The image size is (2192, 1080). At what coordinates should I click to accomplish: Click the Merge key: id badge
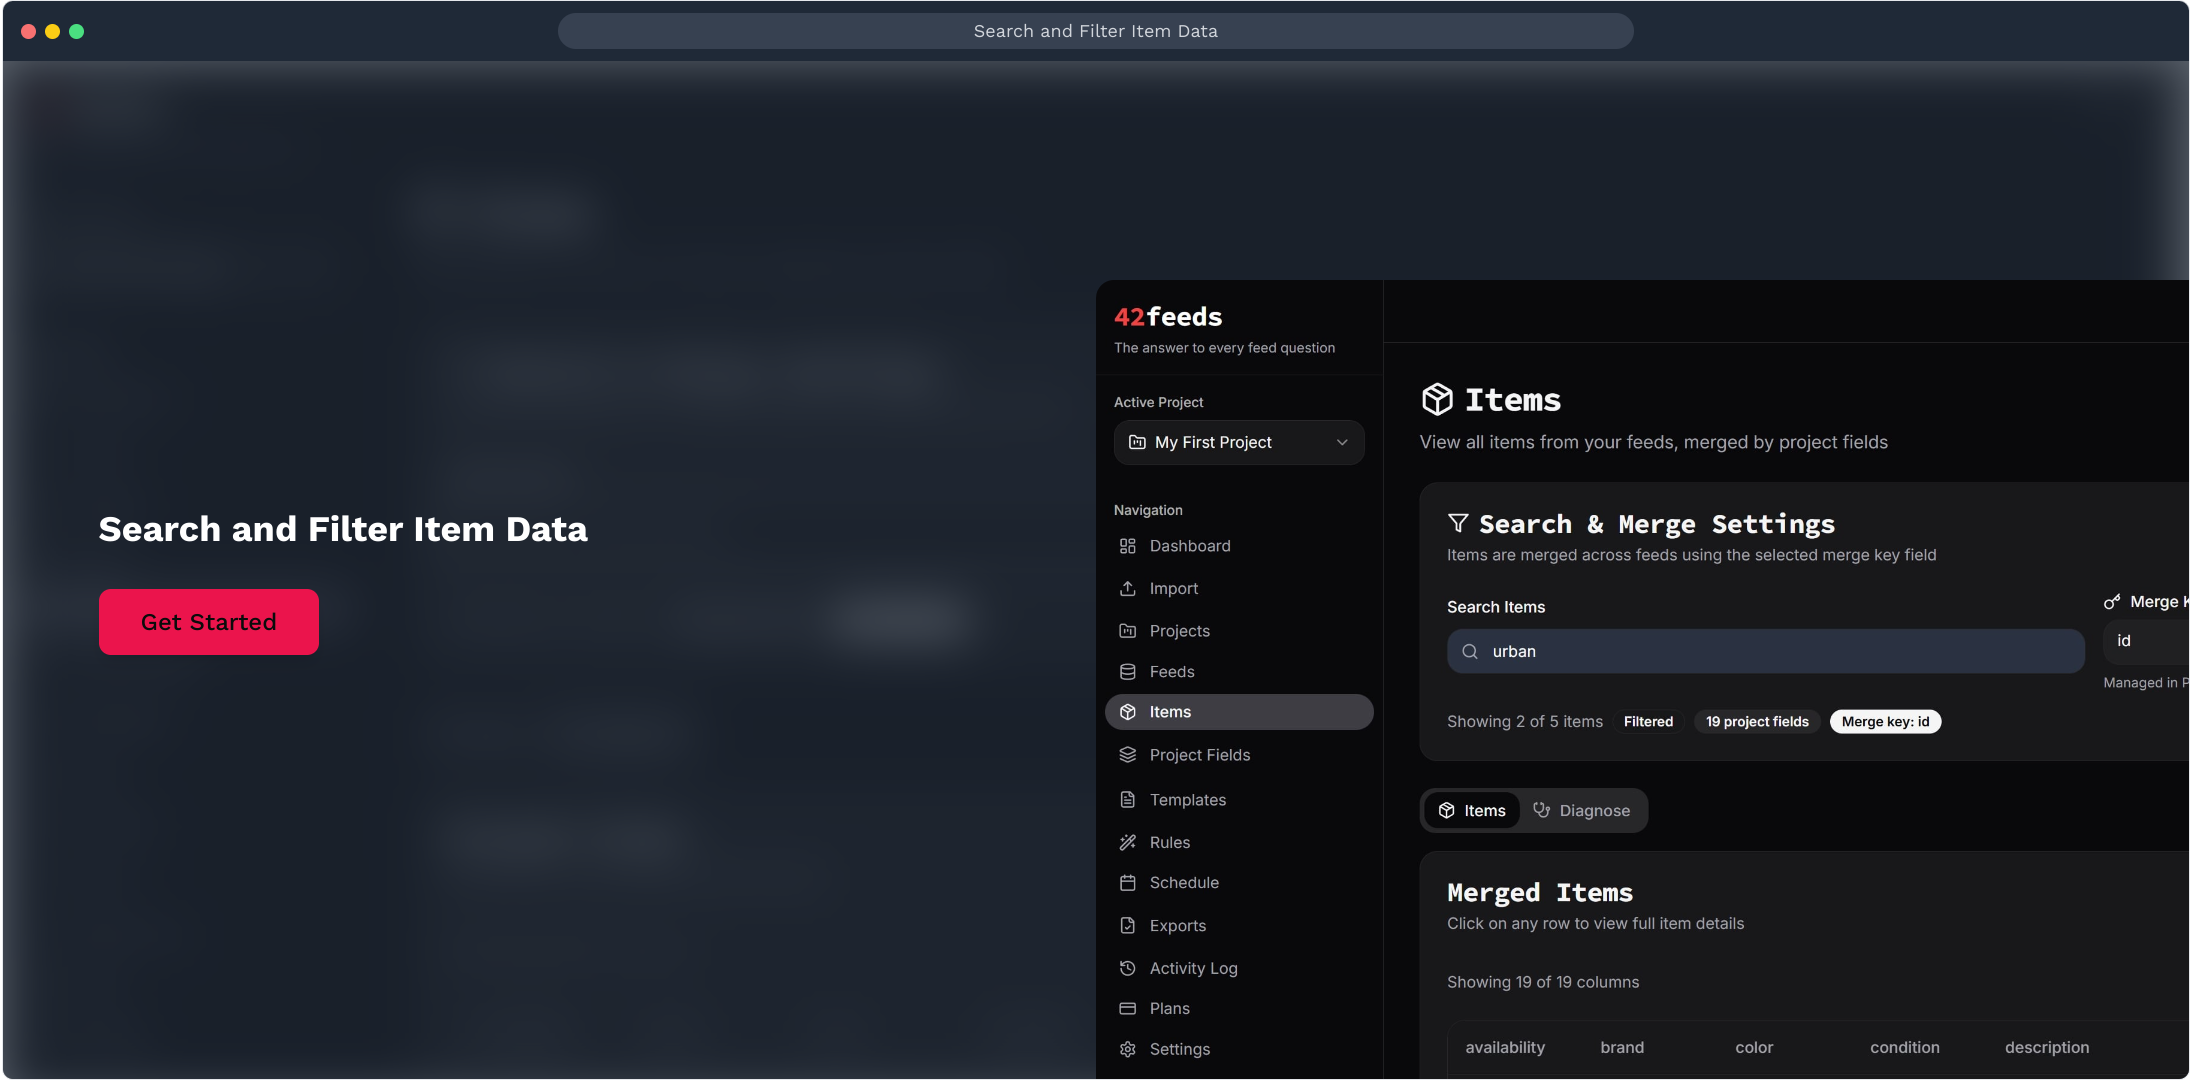pyautogui.click(x=1884, y=722)
